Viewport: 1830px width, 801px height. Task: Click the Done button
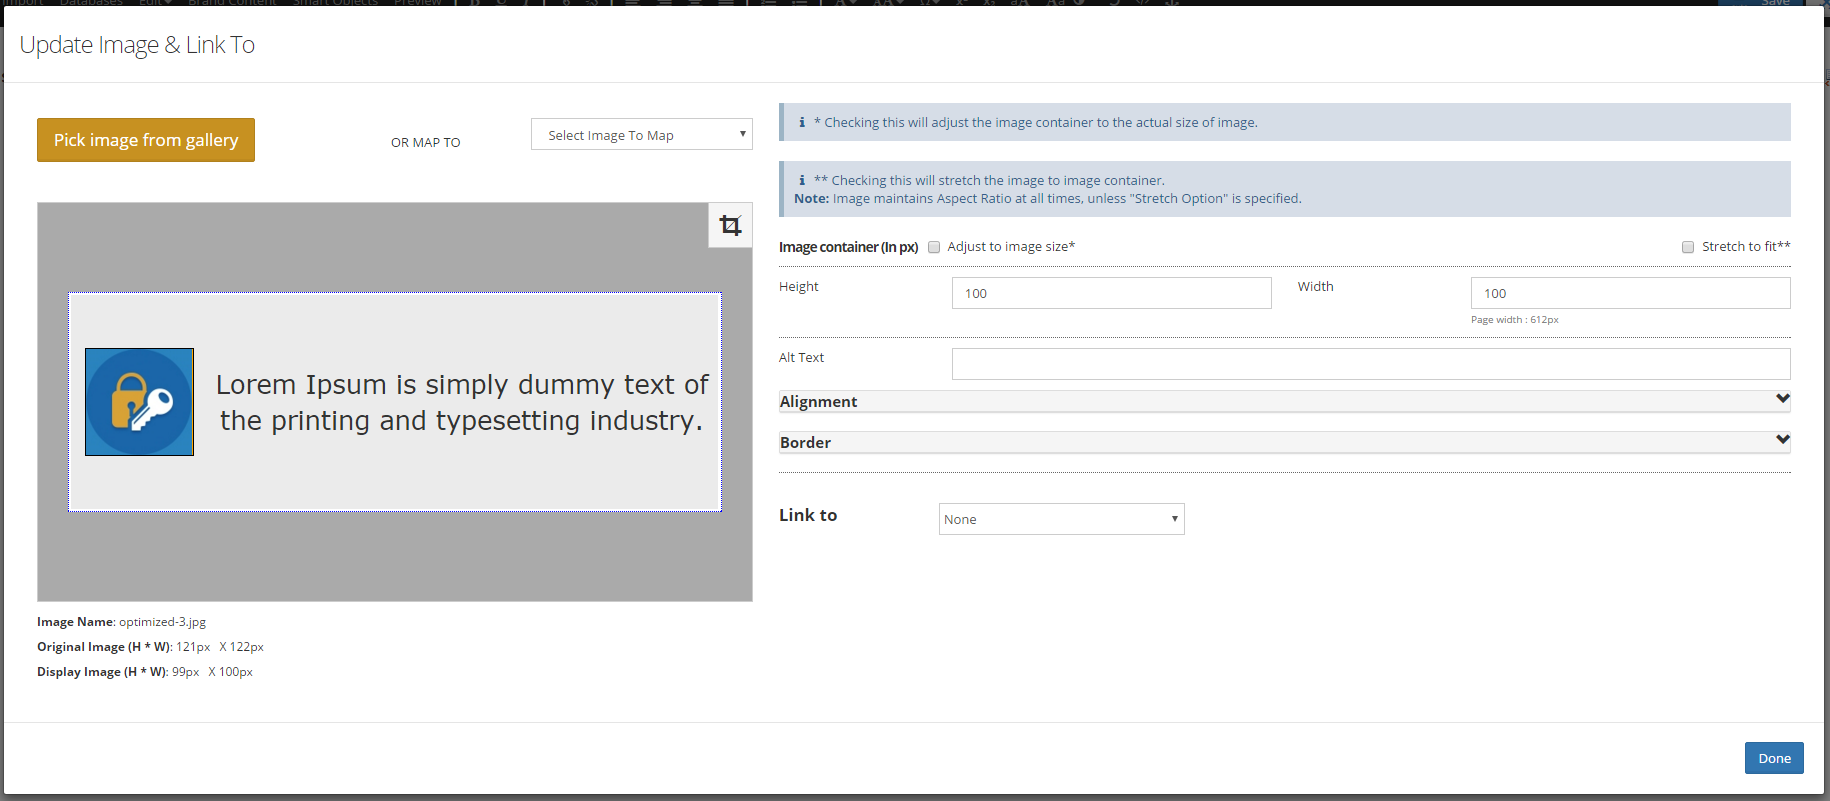[x=1773, y=758]
